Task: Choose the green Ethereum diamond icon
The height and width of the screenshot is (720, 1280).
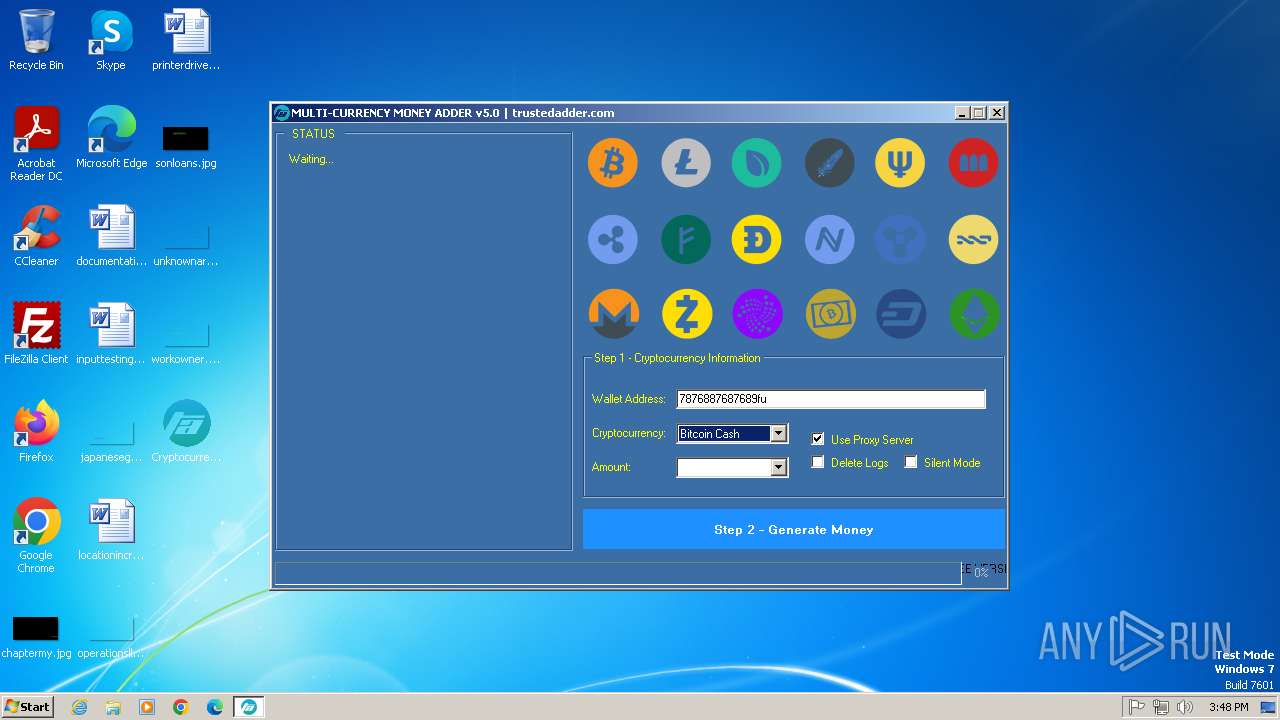Action: click(974, 314)
